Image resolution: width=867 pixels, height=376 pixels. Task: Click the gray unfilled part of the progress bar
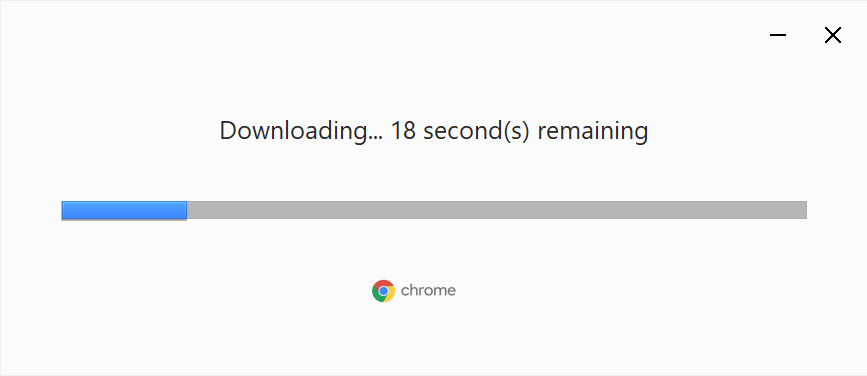(497, 210)
